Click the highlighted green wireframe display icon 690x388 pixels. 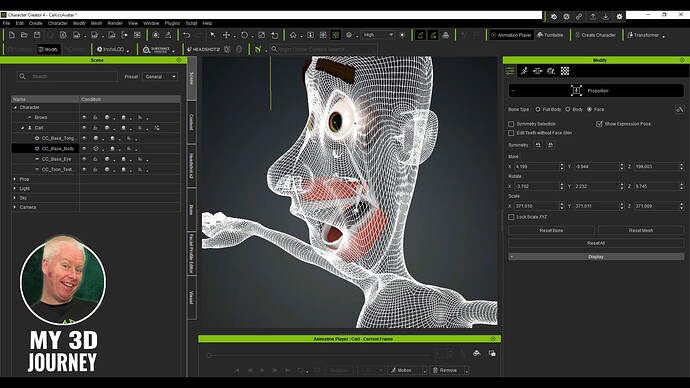(335, 35)
